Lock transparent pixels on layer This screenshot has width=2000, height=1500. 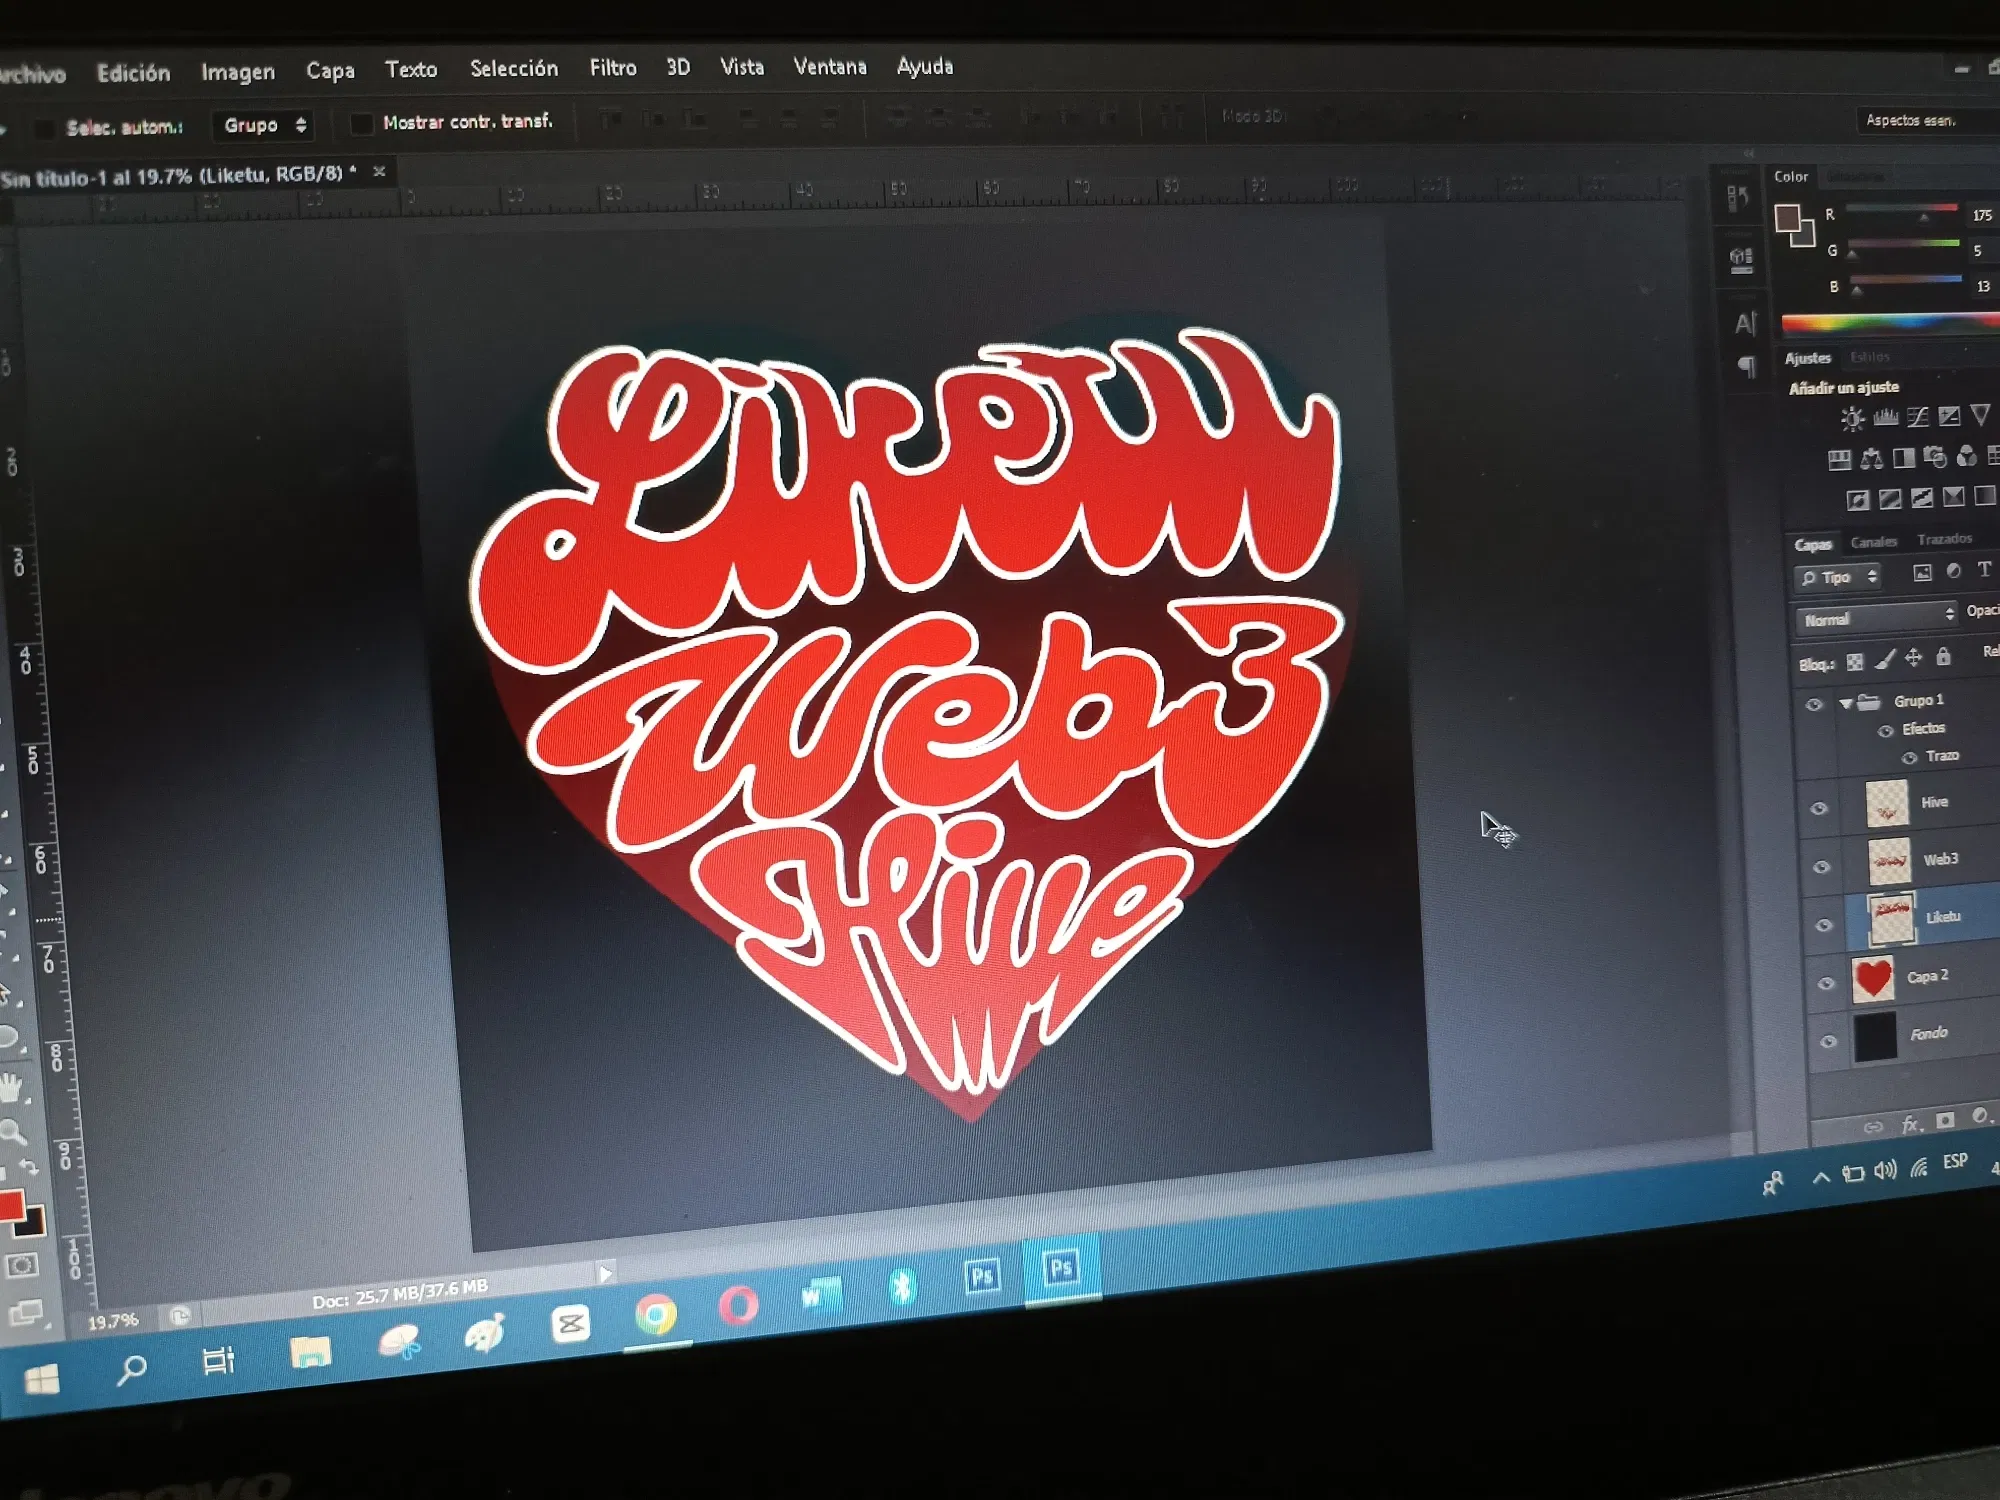(x=1855, y=662)
